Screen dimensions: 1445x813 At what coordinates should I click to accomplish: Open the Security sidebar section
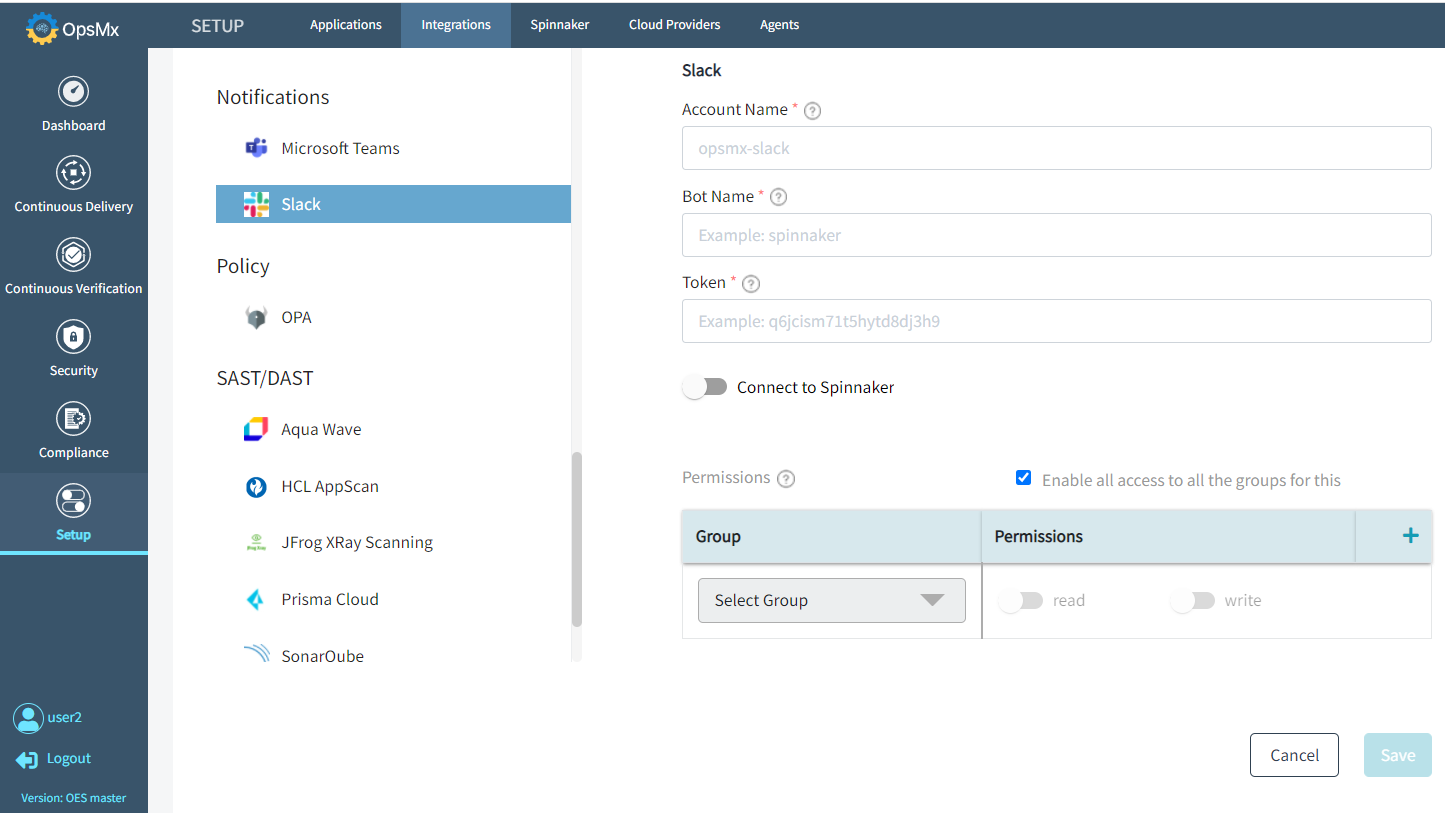pos(73,348)
